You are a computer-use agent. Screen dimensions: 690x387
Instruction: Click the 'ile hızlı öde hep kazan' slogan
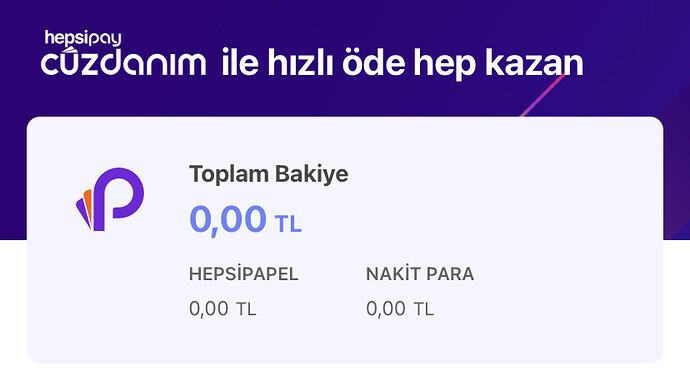coord(402,63)
